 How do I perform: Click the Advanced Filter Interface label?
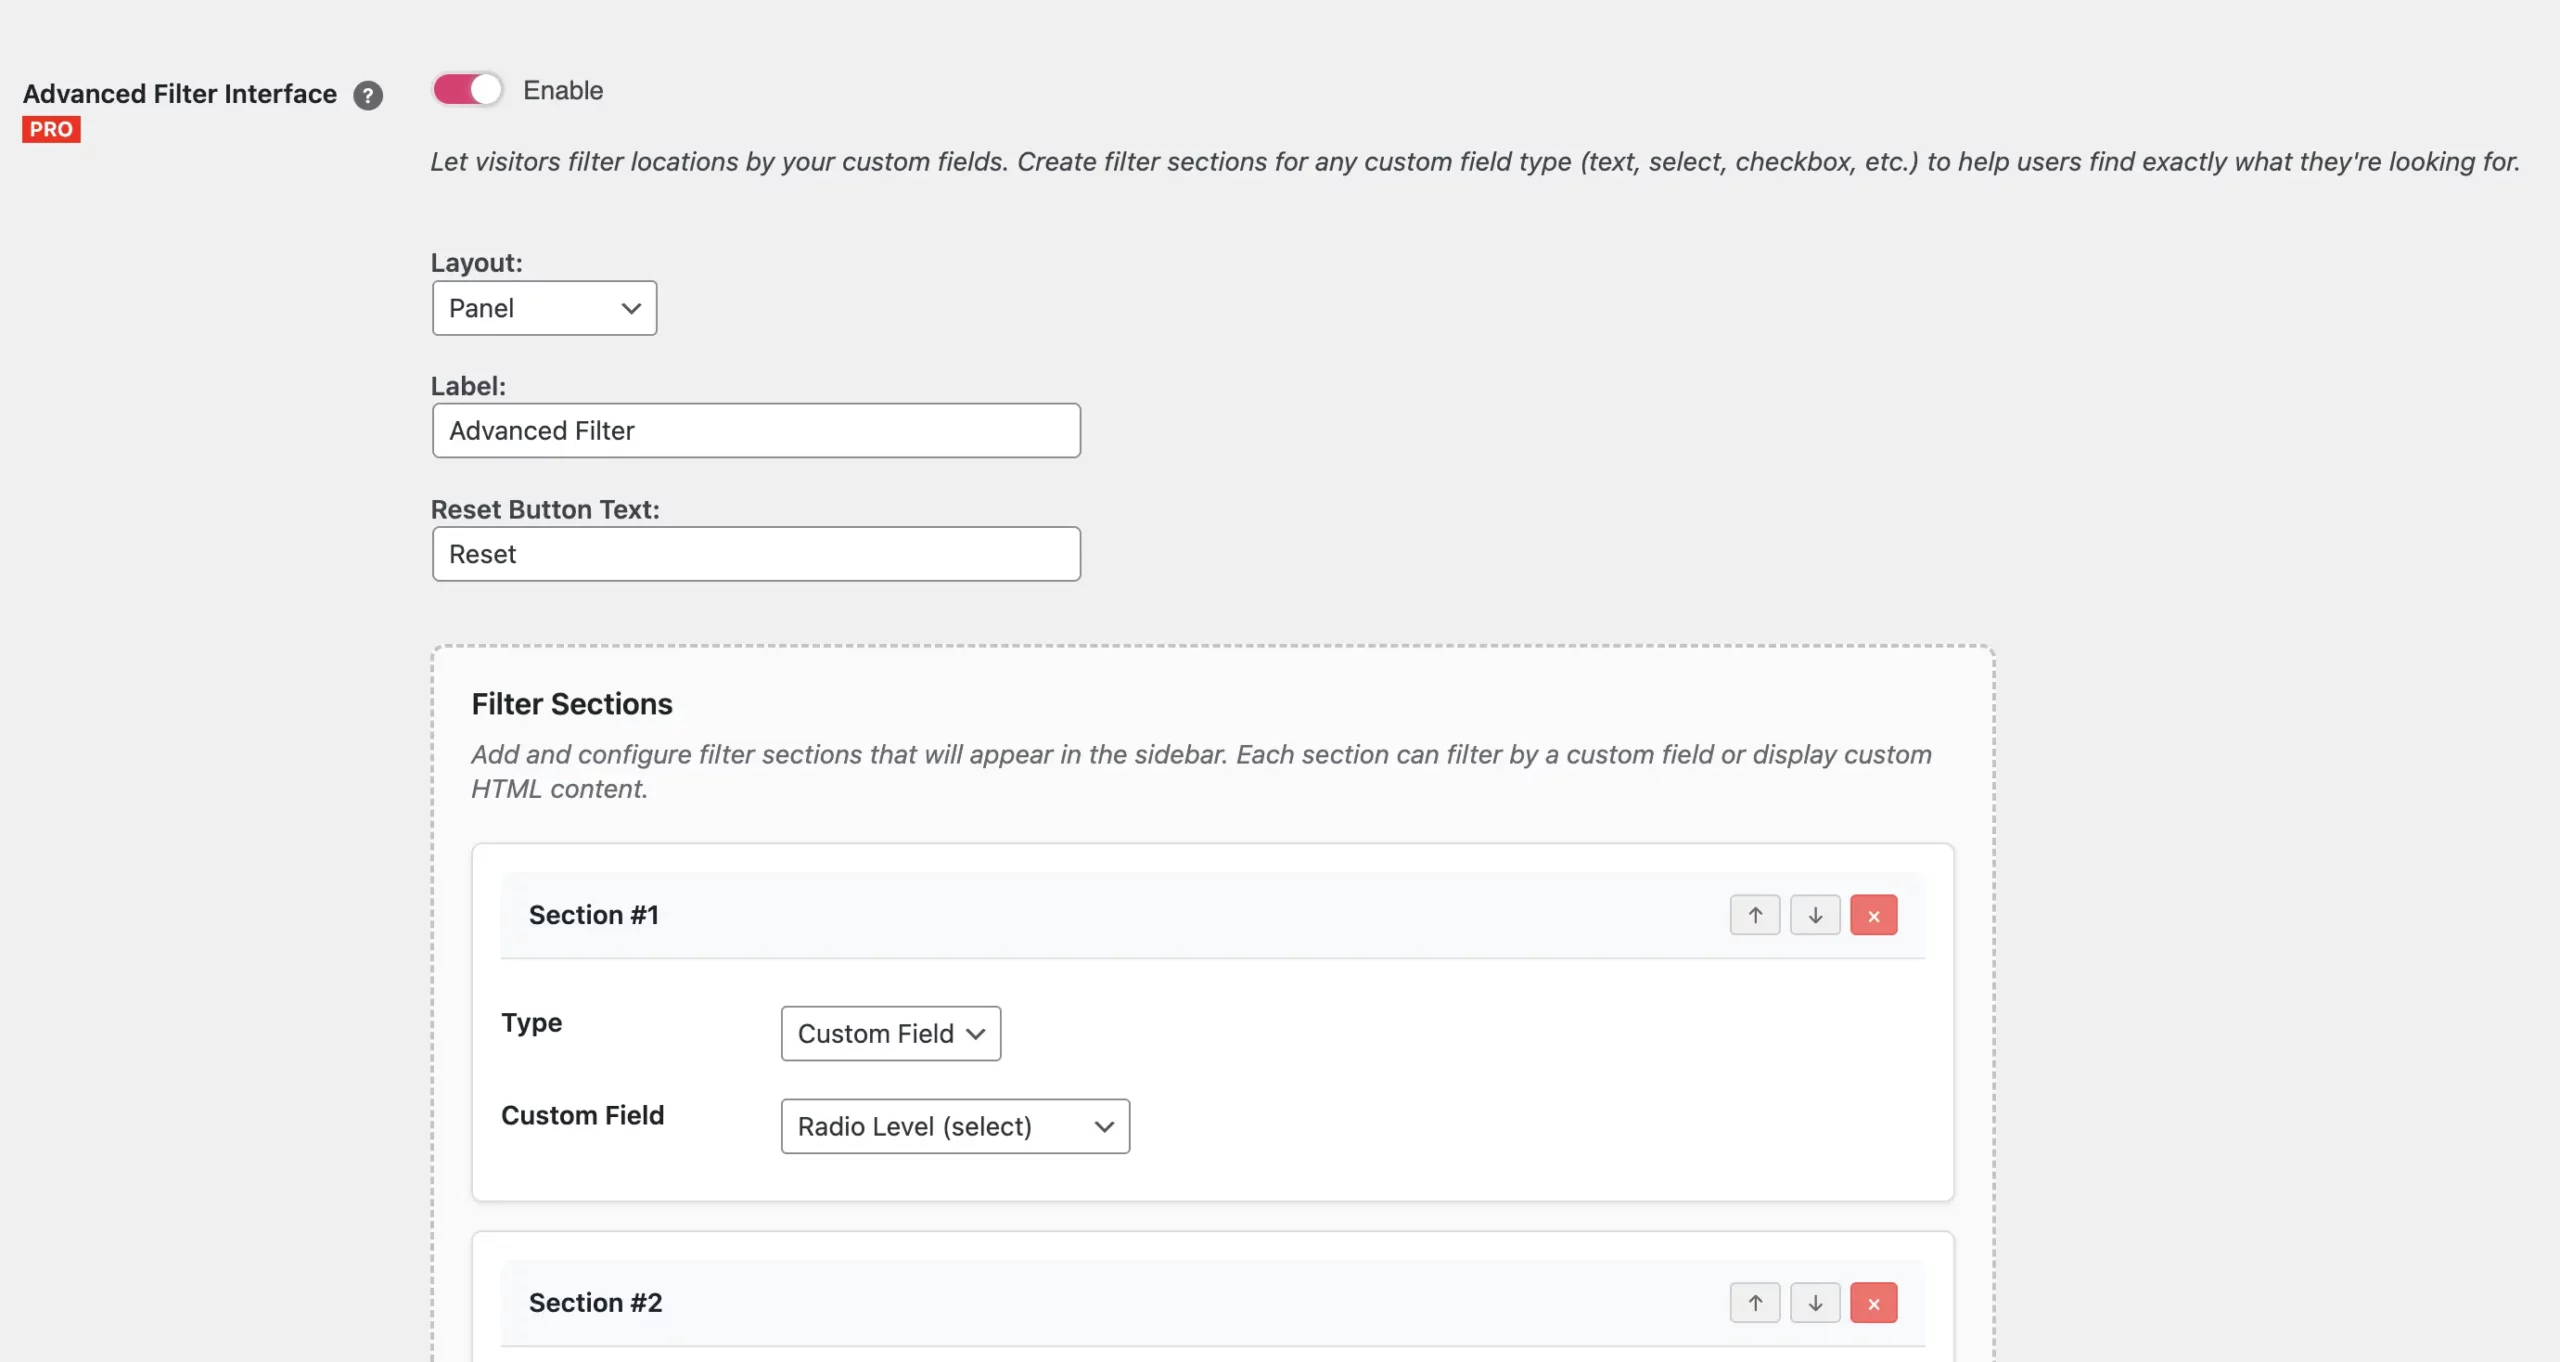[x=180, y=94]
